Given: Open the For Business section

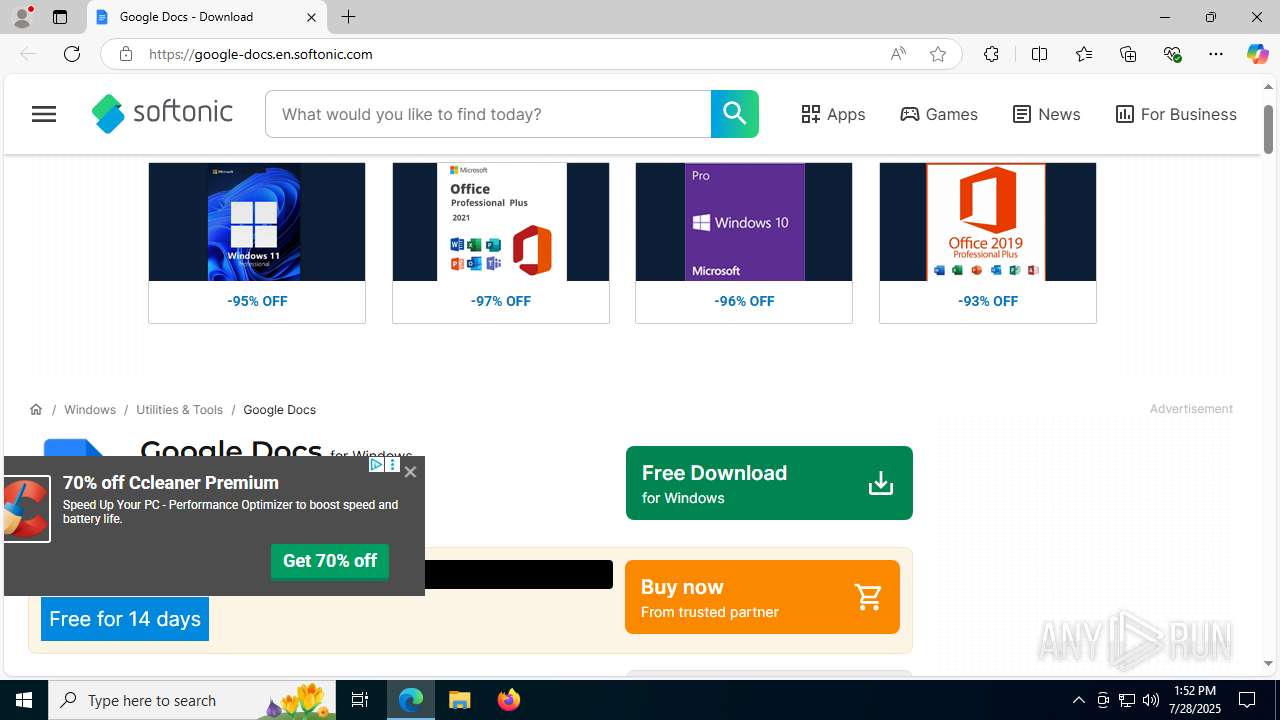Looking at the screenshot, I should tap(1176, 114).
